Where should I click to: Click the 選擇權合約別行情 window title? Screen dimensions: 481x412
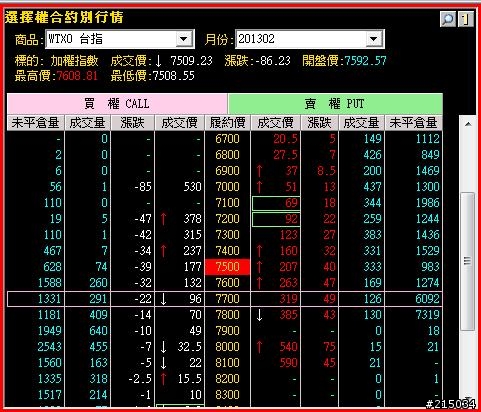click(x=64, y=17)
